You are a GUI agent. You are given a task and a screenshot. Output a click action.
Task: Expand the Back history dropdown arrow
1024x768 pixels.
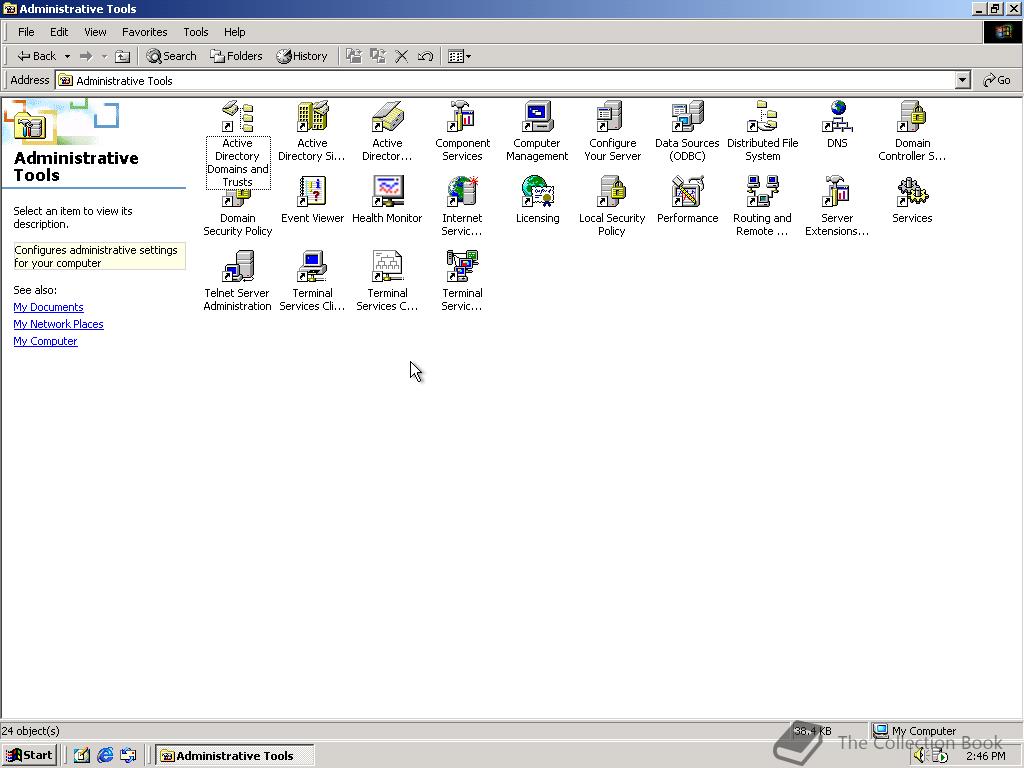click(67, 56)
